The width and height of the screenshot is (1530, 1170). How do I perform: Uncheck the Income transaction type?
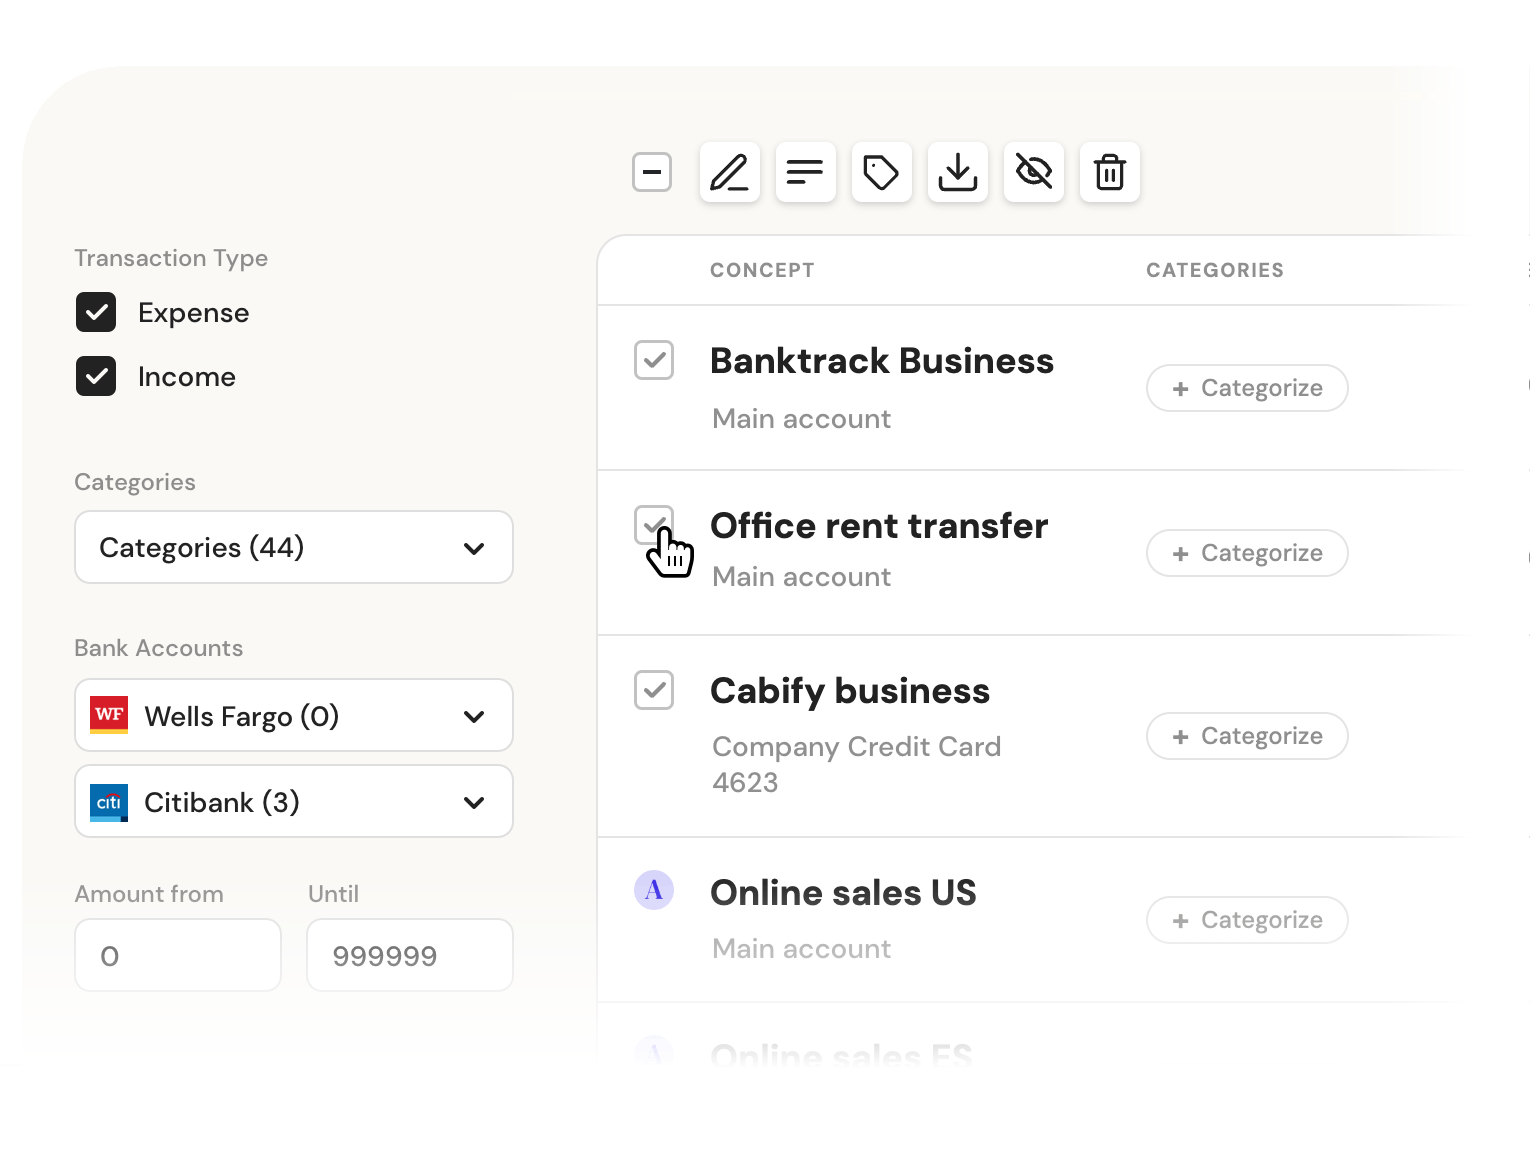click(x=96, y=376)
